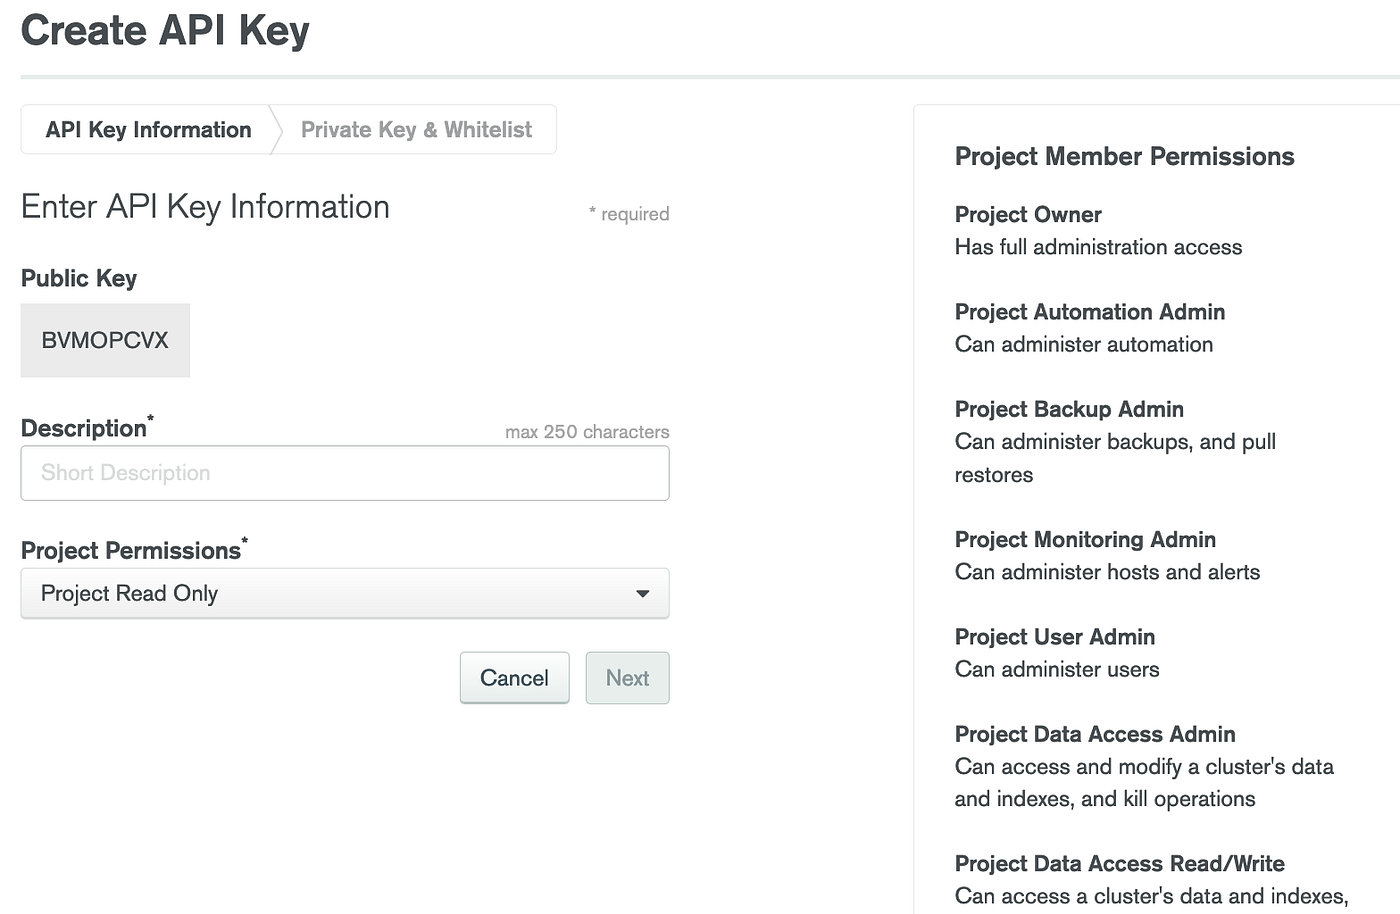Viewport: 1400px width, 914px height.
Task: Click the Public Key label
Action: coord(79,279)
